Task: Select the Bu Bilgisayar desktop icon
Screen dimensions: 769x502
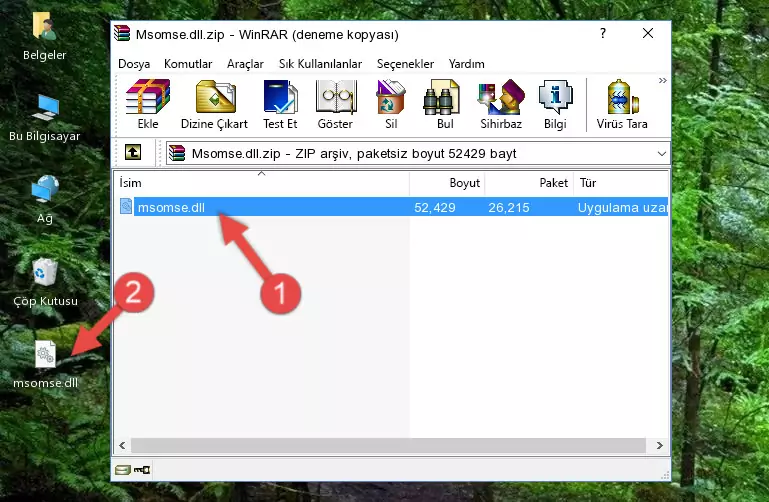Action: pos(45,118)
